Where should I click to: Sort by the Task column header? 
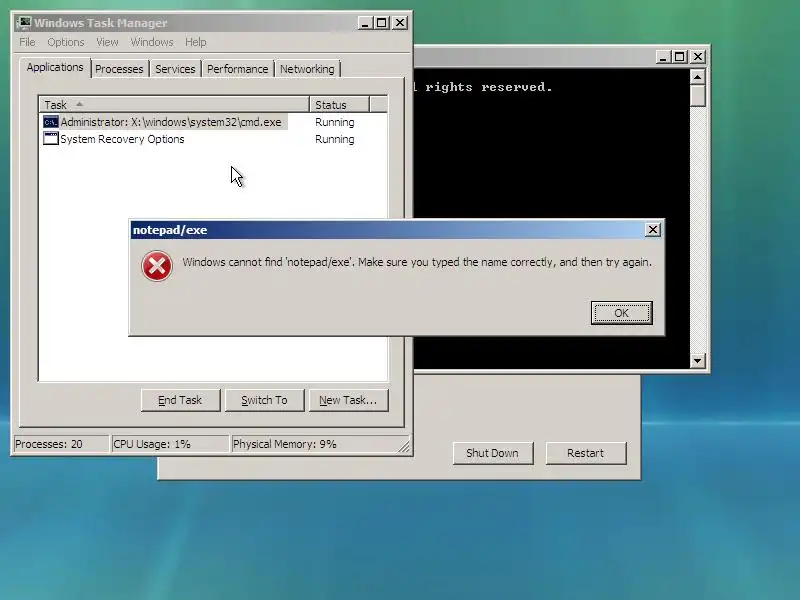pyautogui.click(x=174, y=105)
